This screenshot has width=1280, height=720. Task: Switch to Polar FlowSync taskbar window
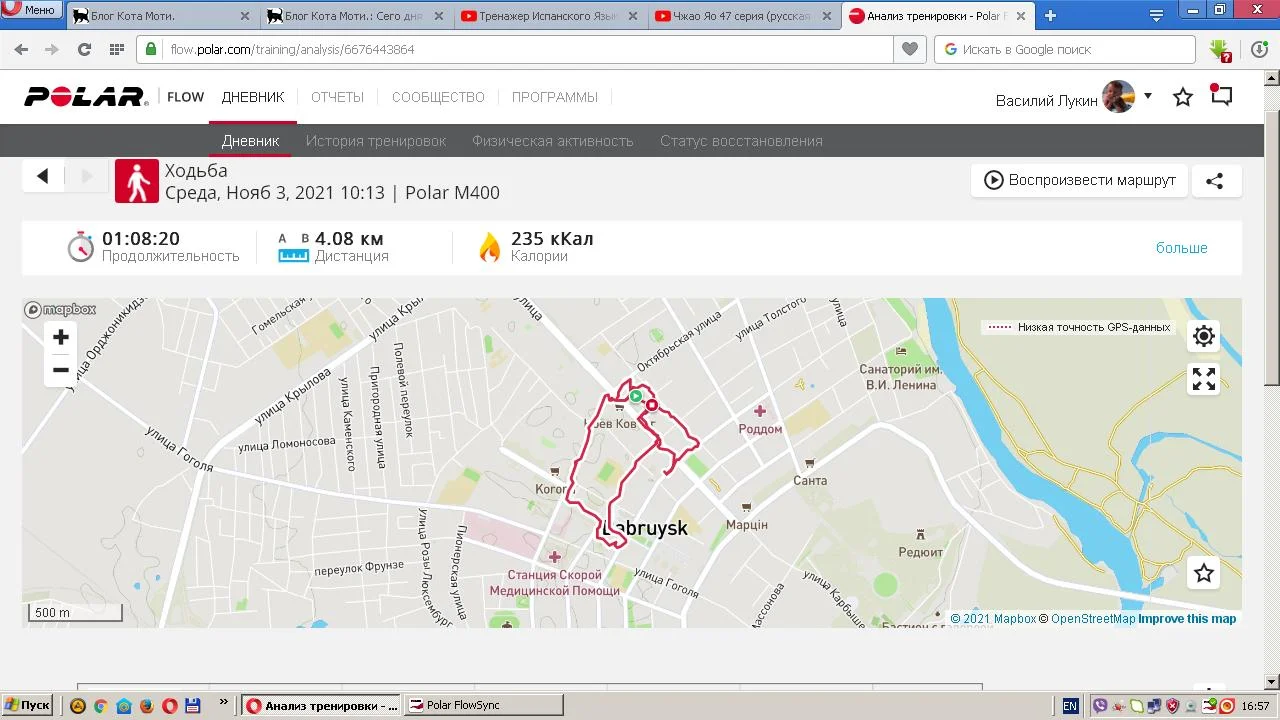[484, 705]
